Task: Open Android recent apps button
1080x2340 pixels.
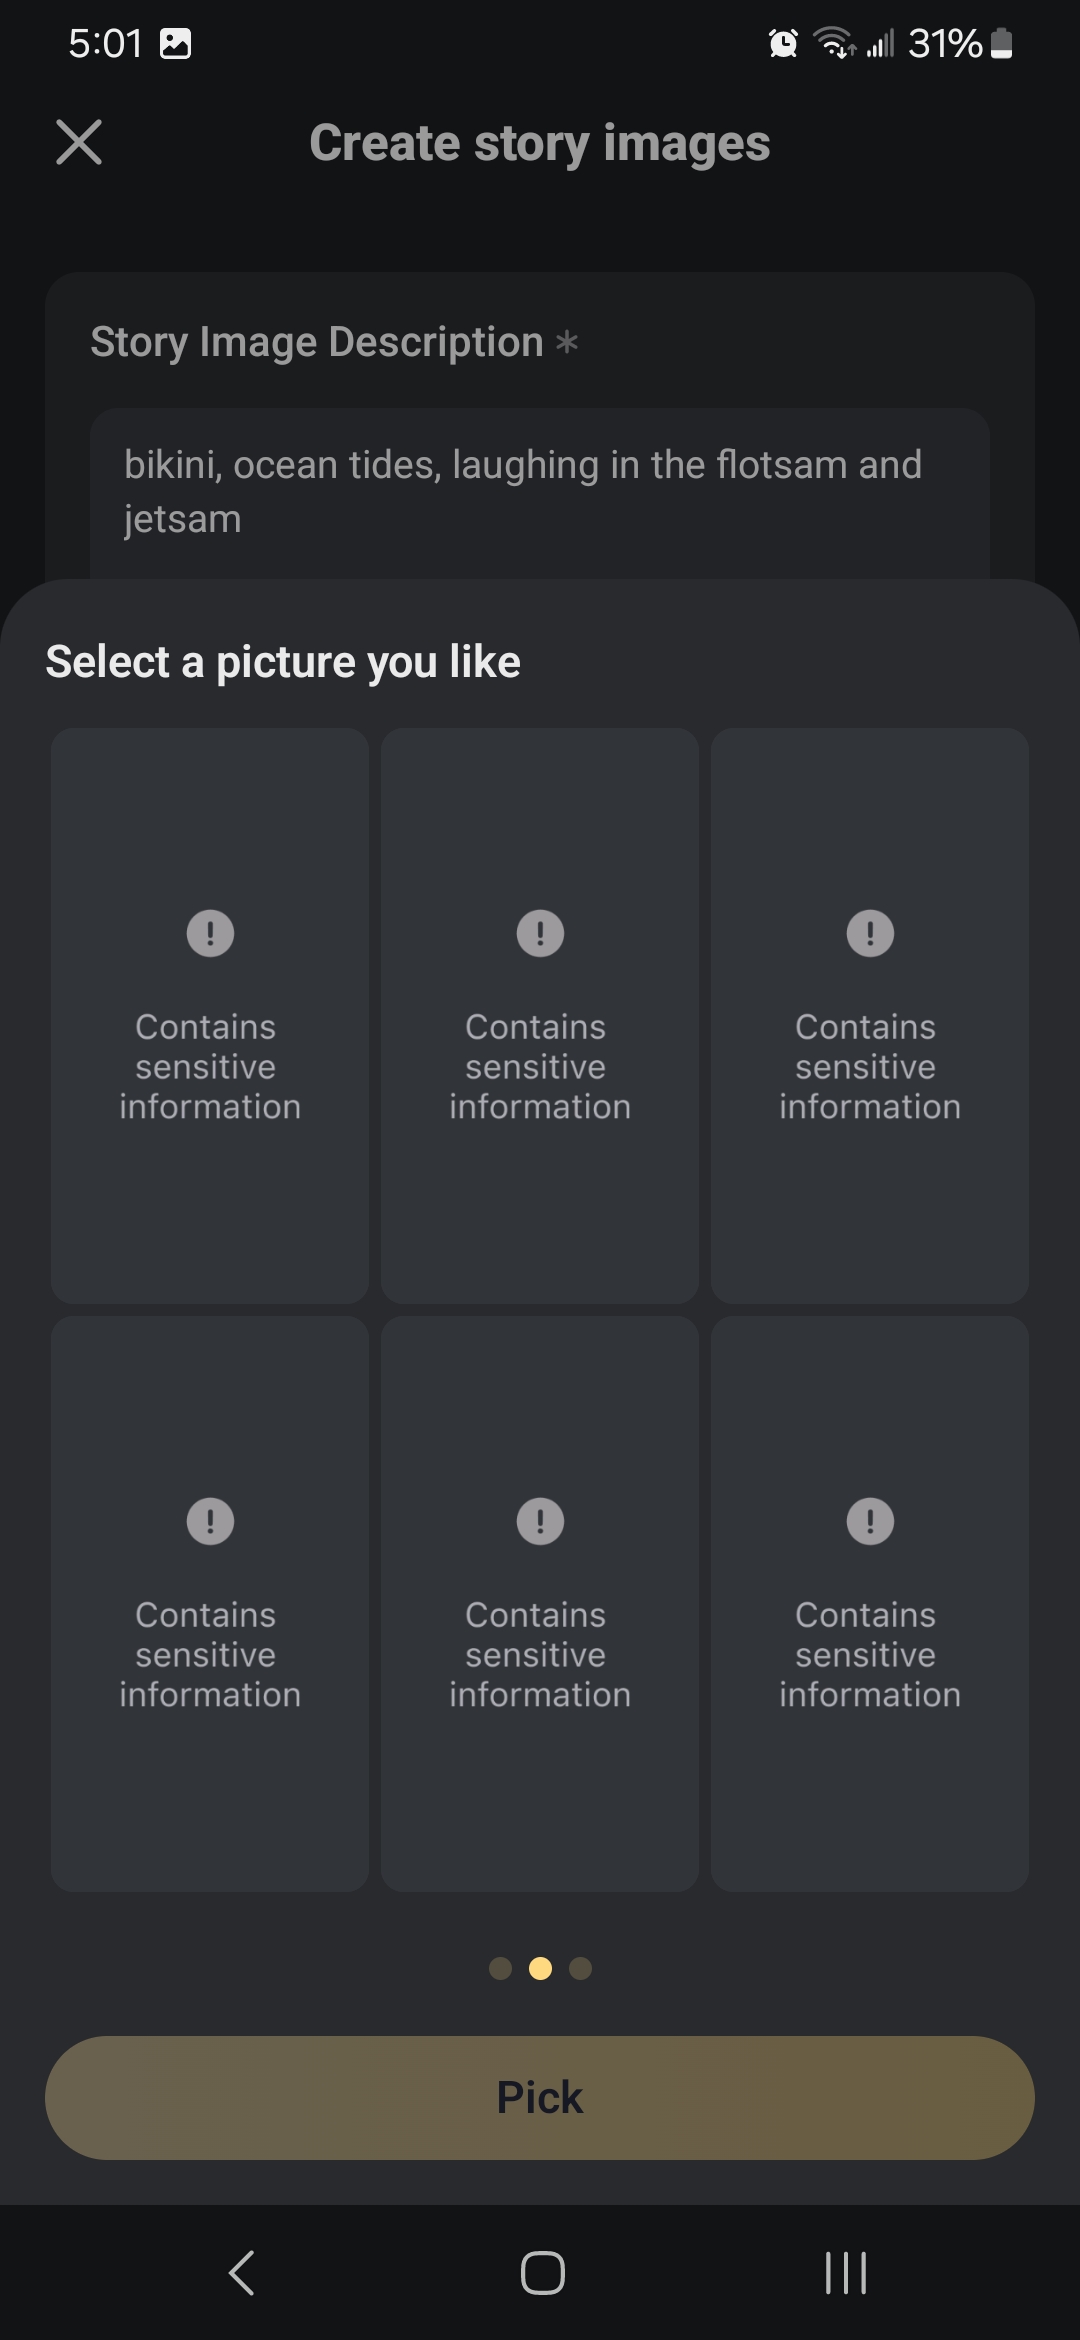Action: 845,2273
